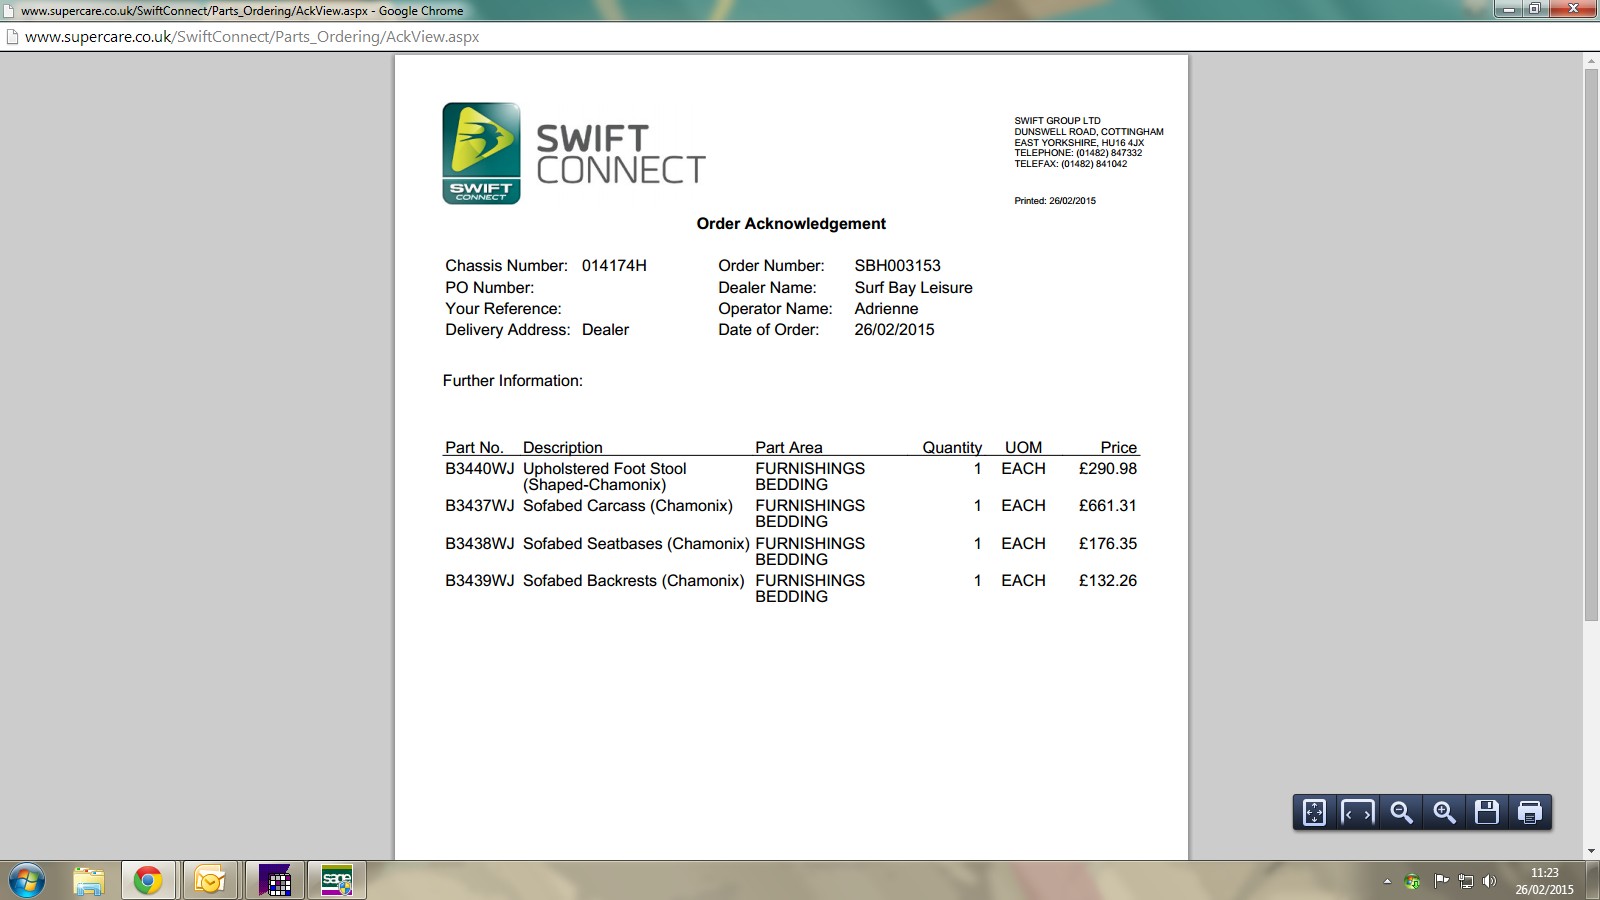Open Sage from the taskbar
The height and width of the screenshot is (900, 1600).
point(337,881)
